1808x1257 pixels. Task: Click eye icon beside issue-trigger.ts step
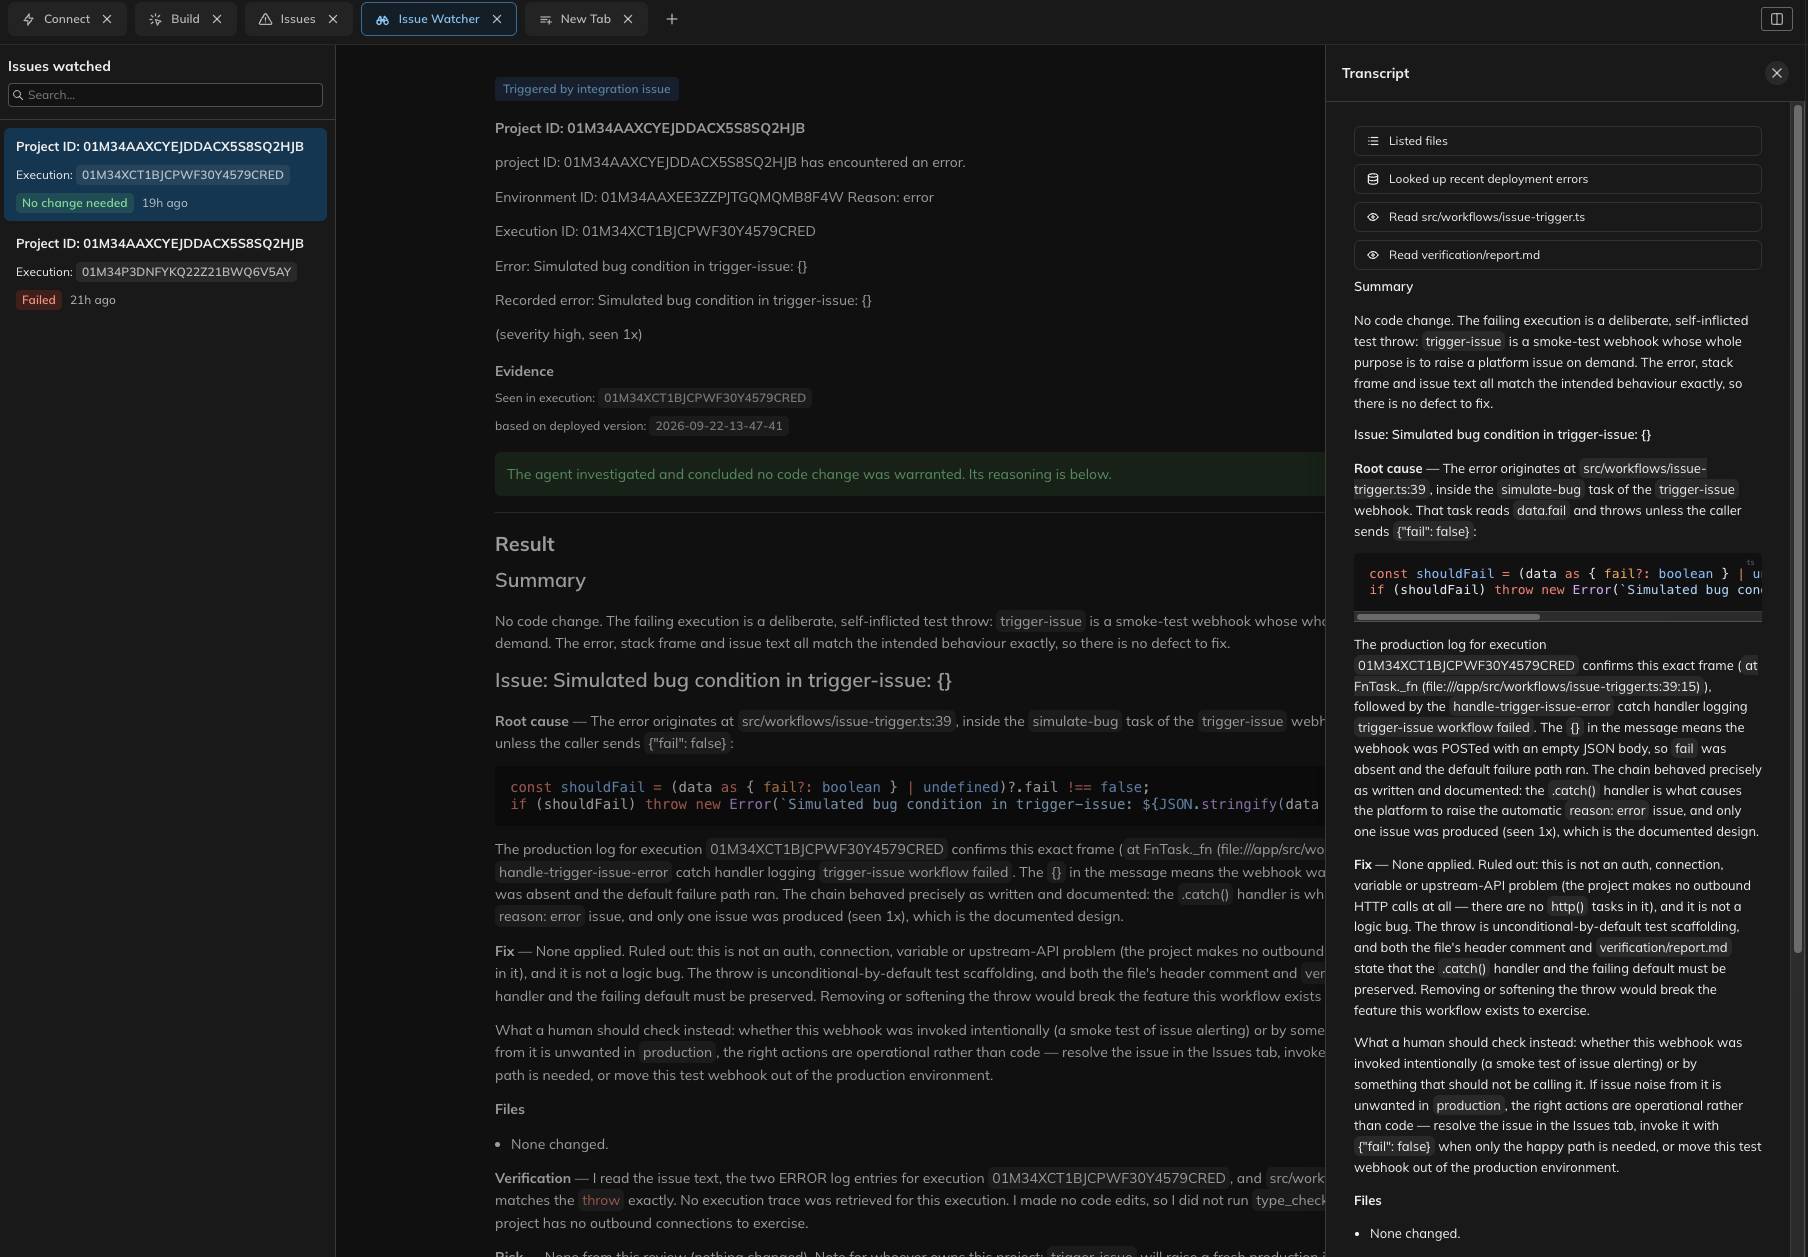(1373, 217)
